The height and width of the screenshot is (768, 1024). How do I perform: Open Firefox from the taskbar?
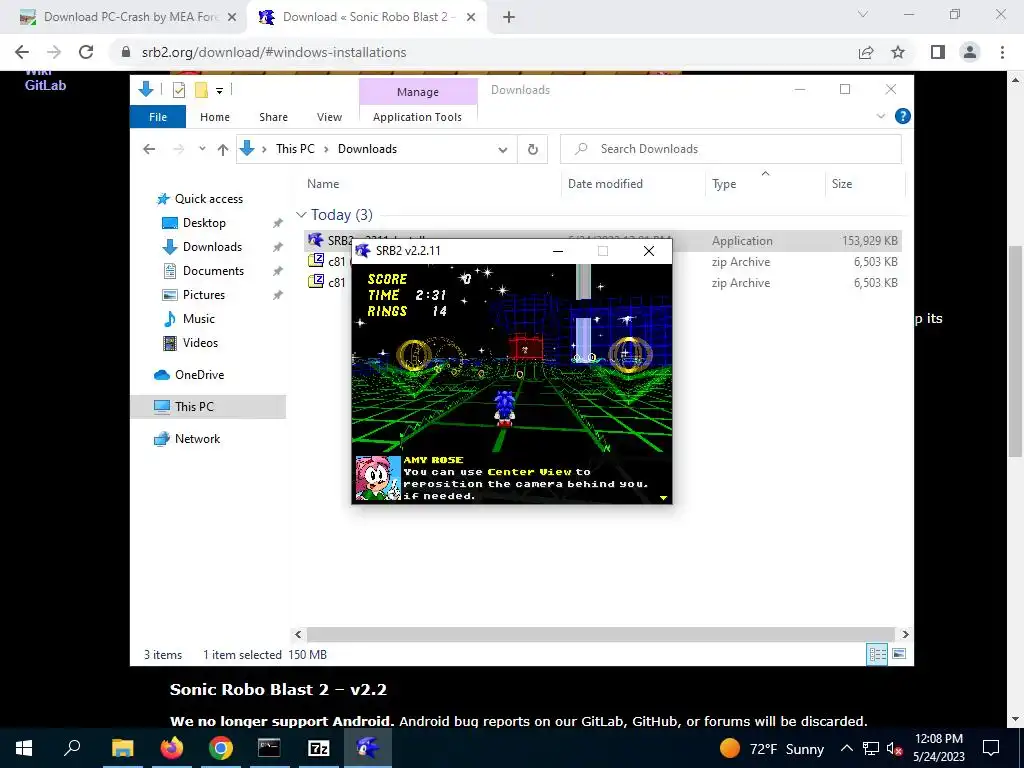(x=172, y=748)
